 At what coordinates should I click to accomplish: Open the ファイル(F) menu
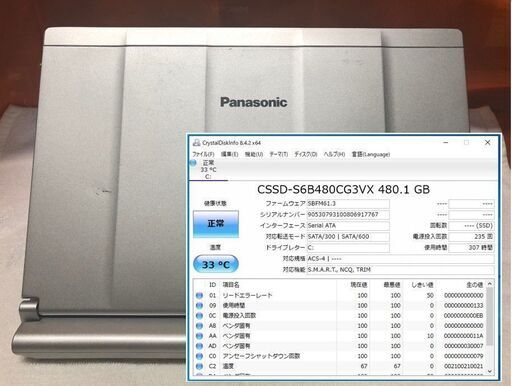pos(203,154)
